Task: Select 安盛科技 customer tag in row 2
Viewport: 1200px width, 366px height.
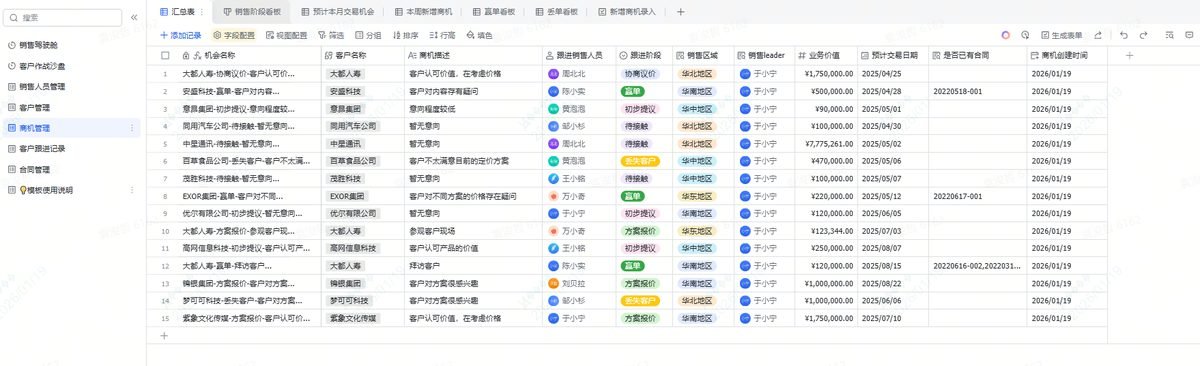Action: tap(346, 91)
